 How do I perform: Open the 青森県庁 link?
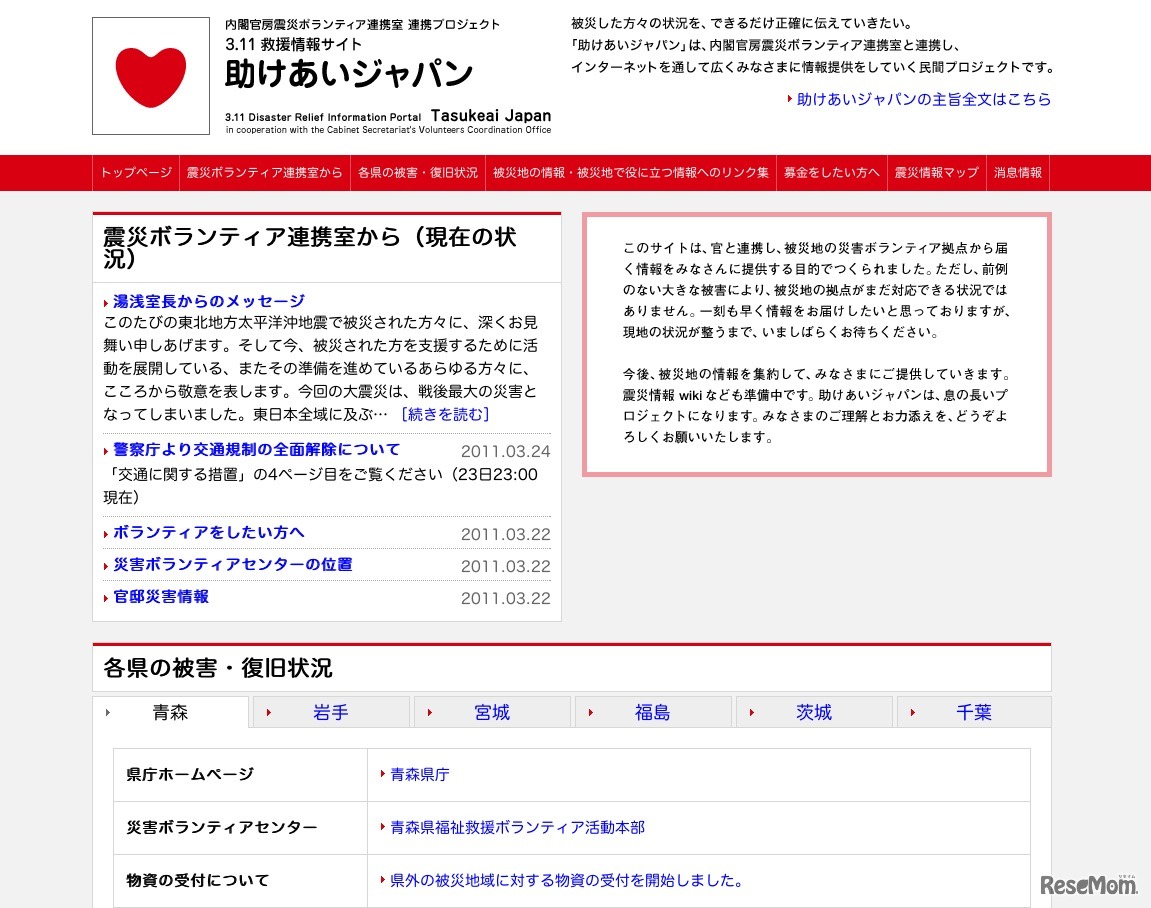[420, 774]
